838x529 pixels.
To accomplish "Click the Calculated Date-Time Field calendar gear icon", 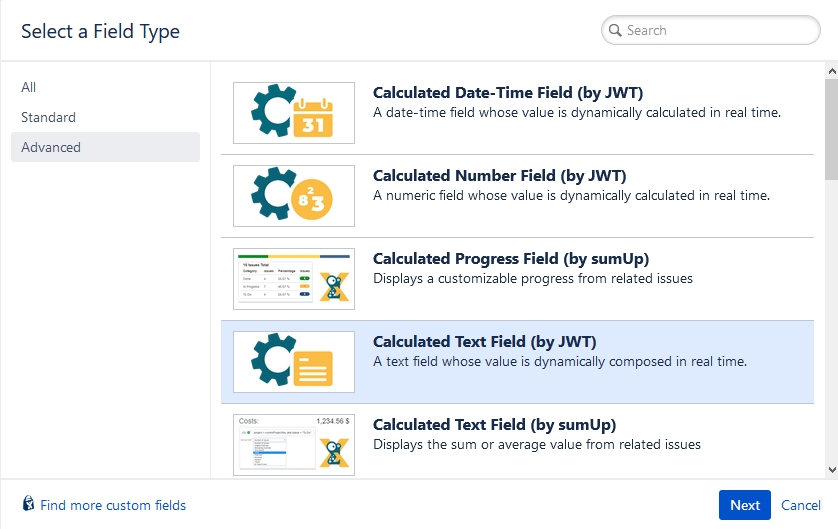I will point(293,112).
